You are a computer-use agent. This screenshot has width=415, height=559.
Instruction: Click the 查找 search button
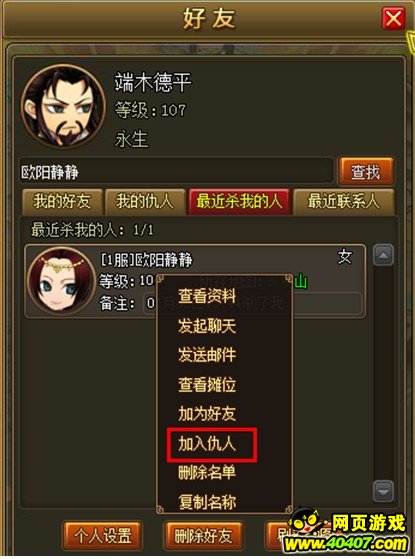(366, 172)
